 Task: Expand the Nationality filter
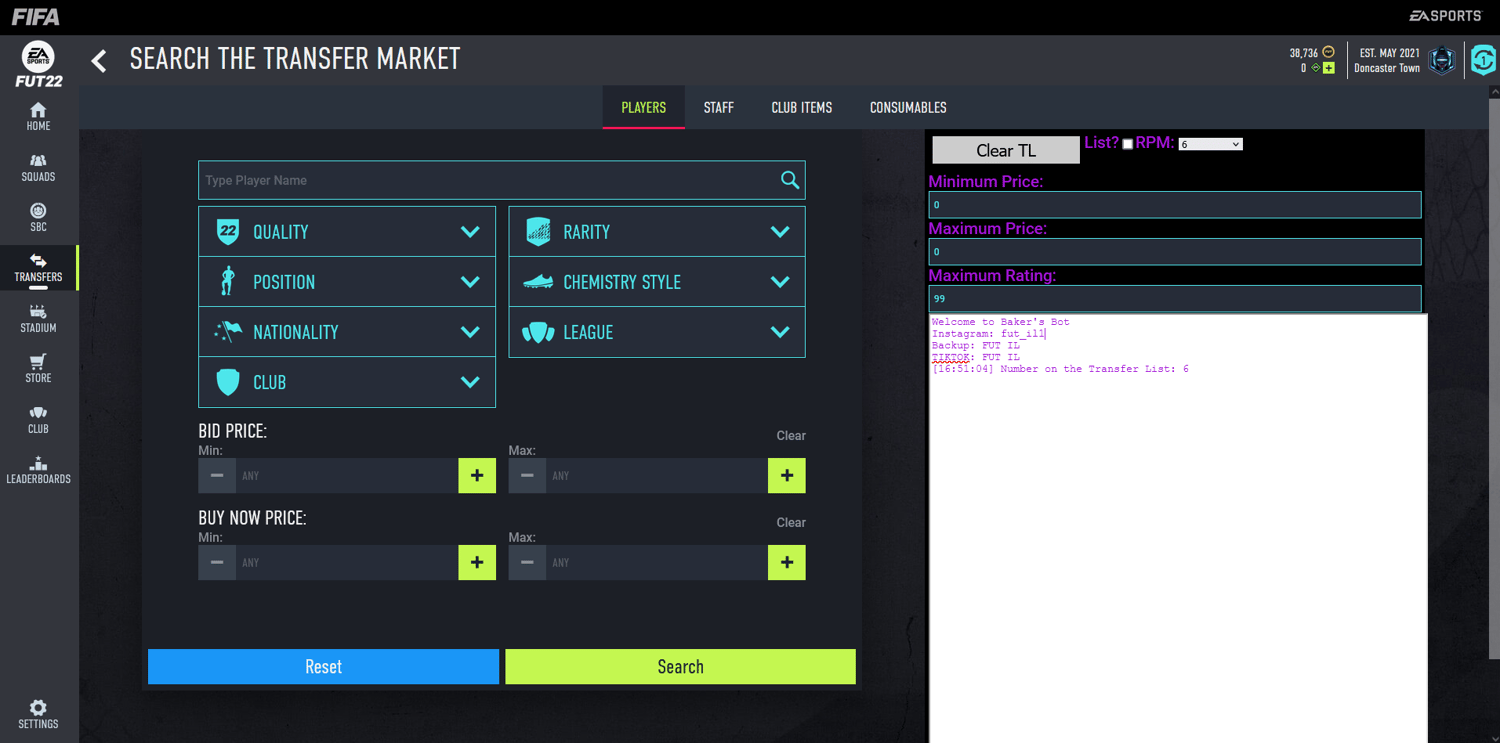pyautogui.click(x=347, y=332)
